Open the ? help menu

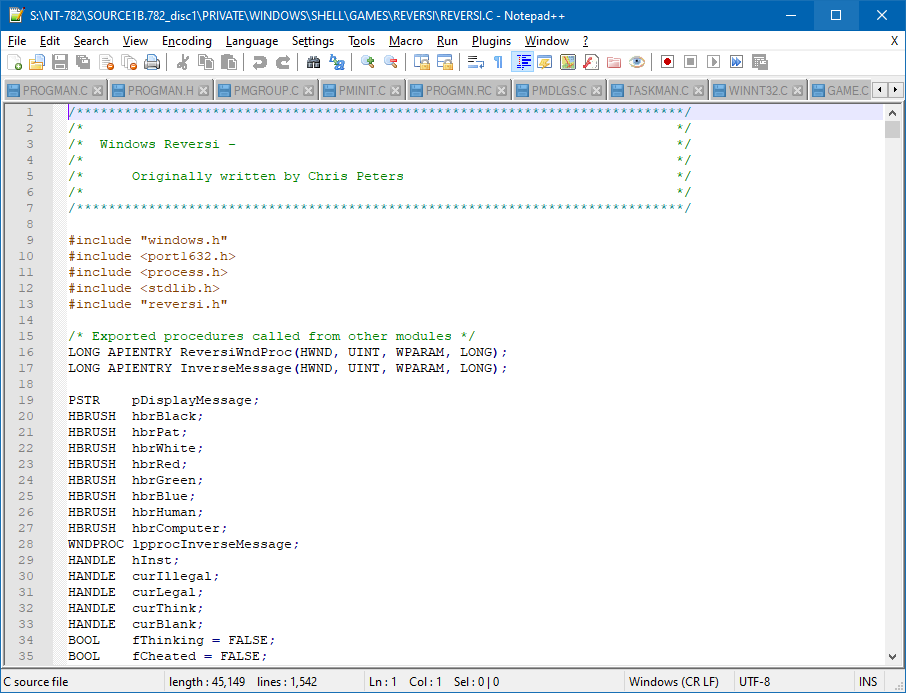[585, 41]
